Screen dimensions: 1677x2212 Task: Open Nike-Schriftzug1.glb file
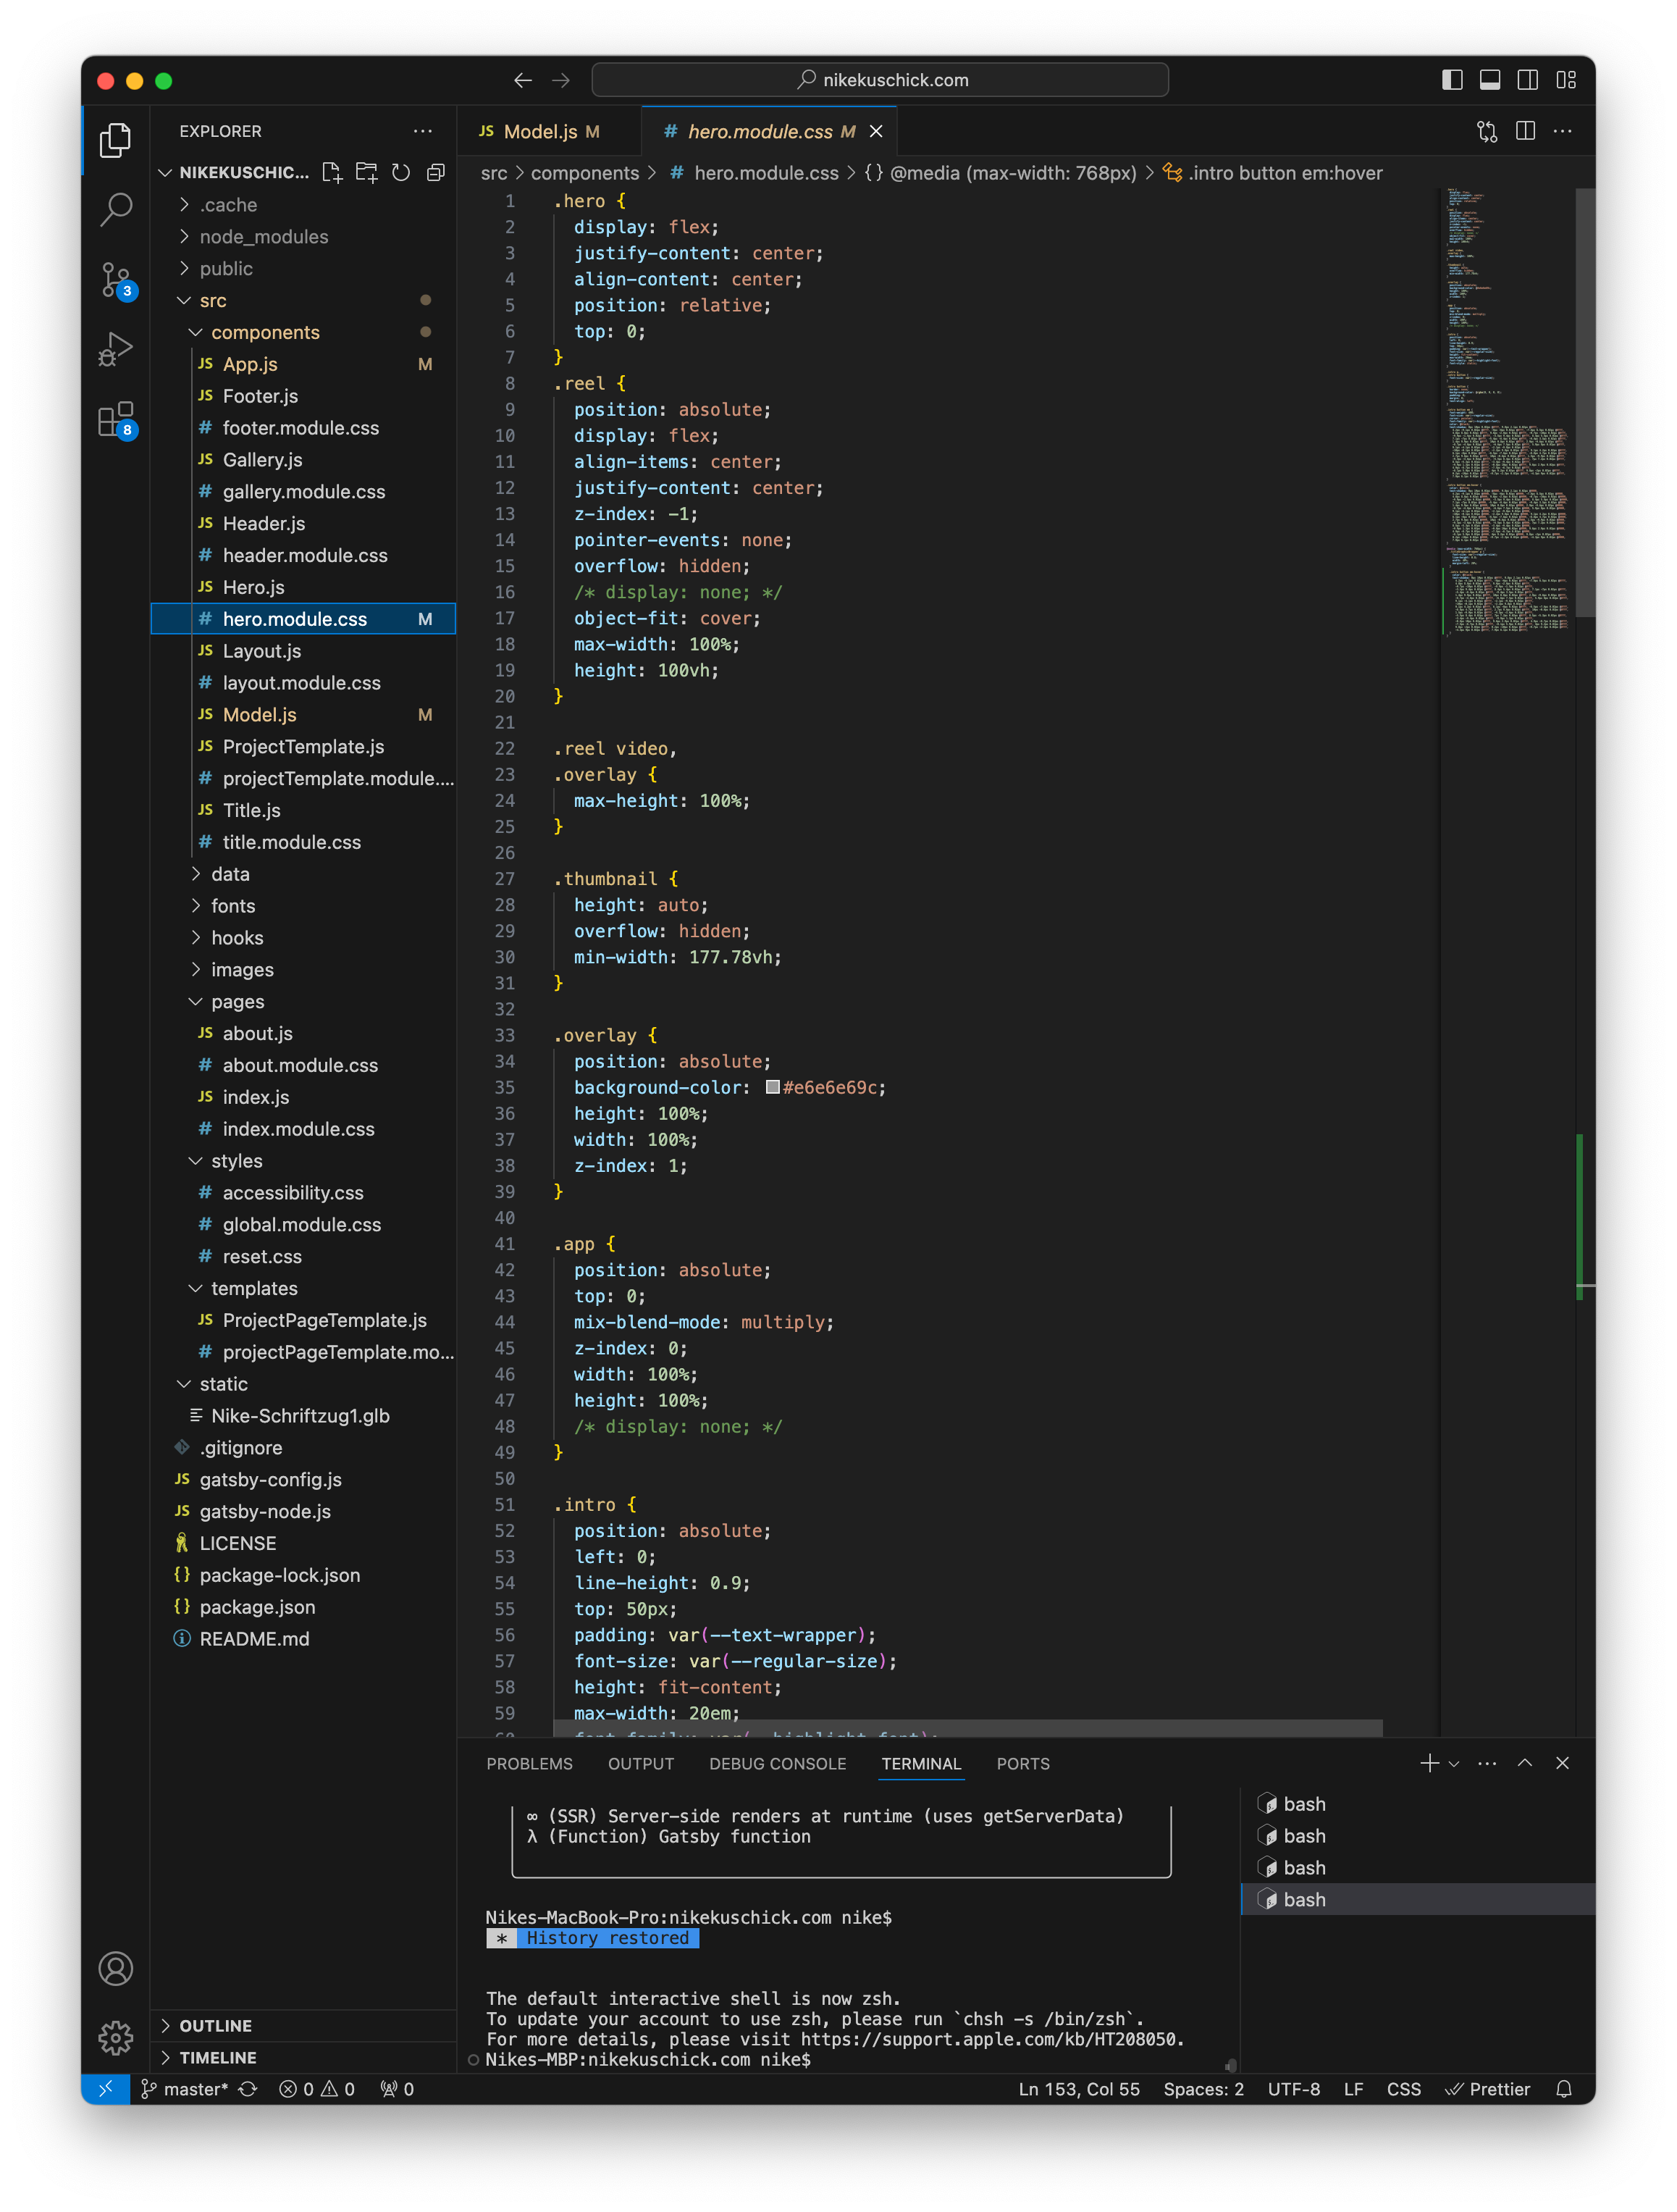pos(304,1415)
